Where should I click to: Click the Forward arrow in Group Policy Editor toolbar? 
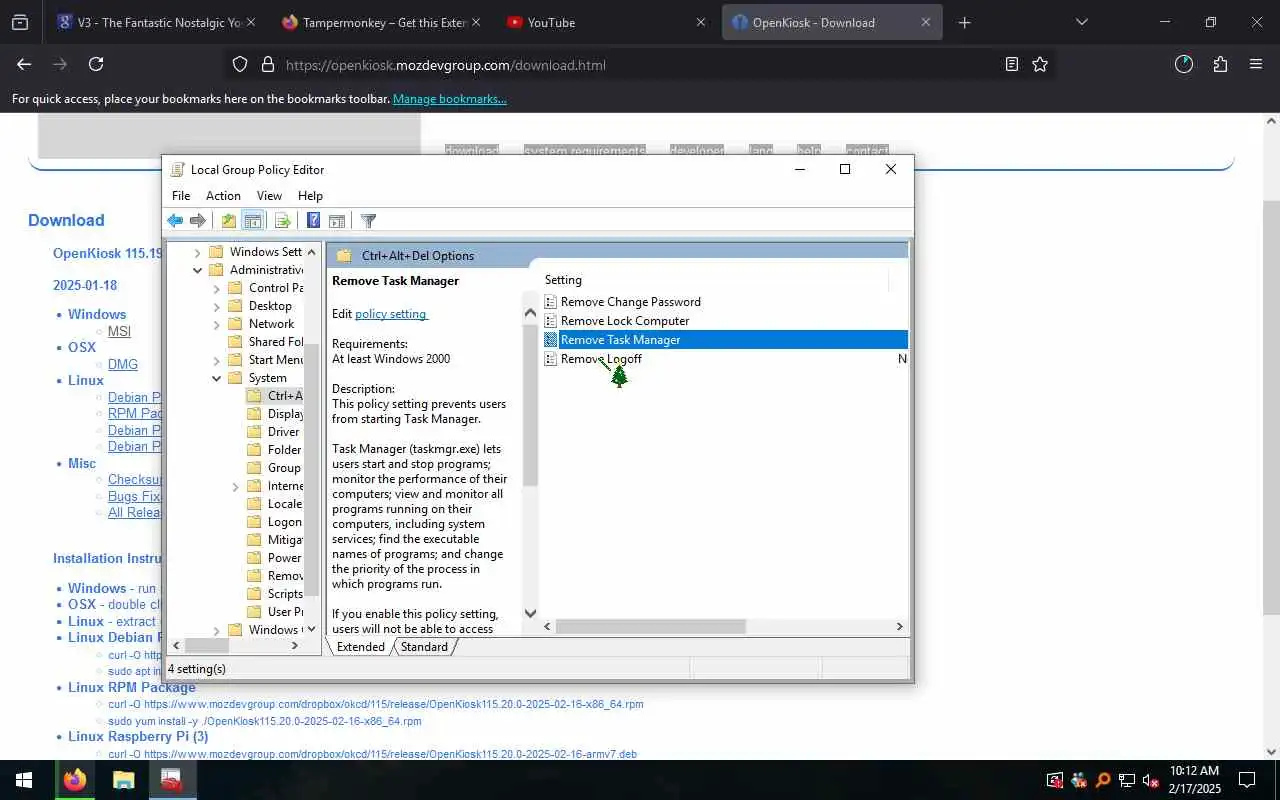[198, 221]
